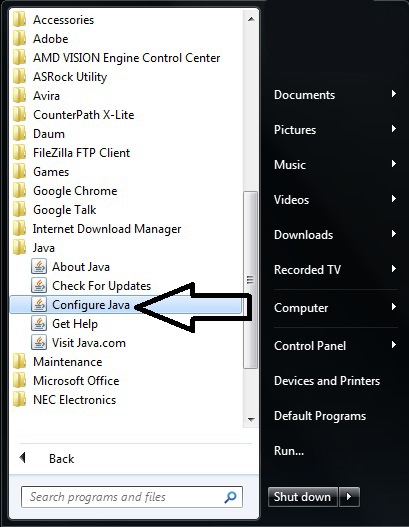Open the Google Chrome folder icon
The height and width of the screenshot is (527, 409).
(x=19, y=191)
